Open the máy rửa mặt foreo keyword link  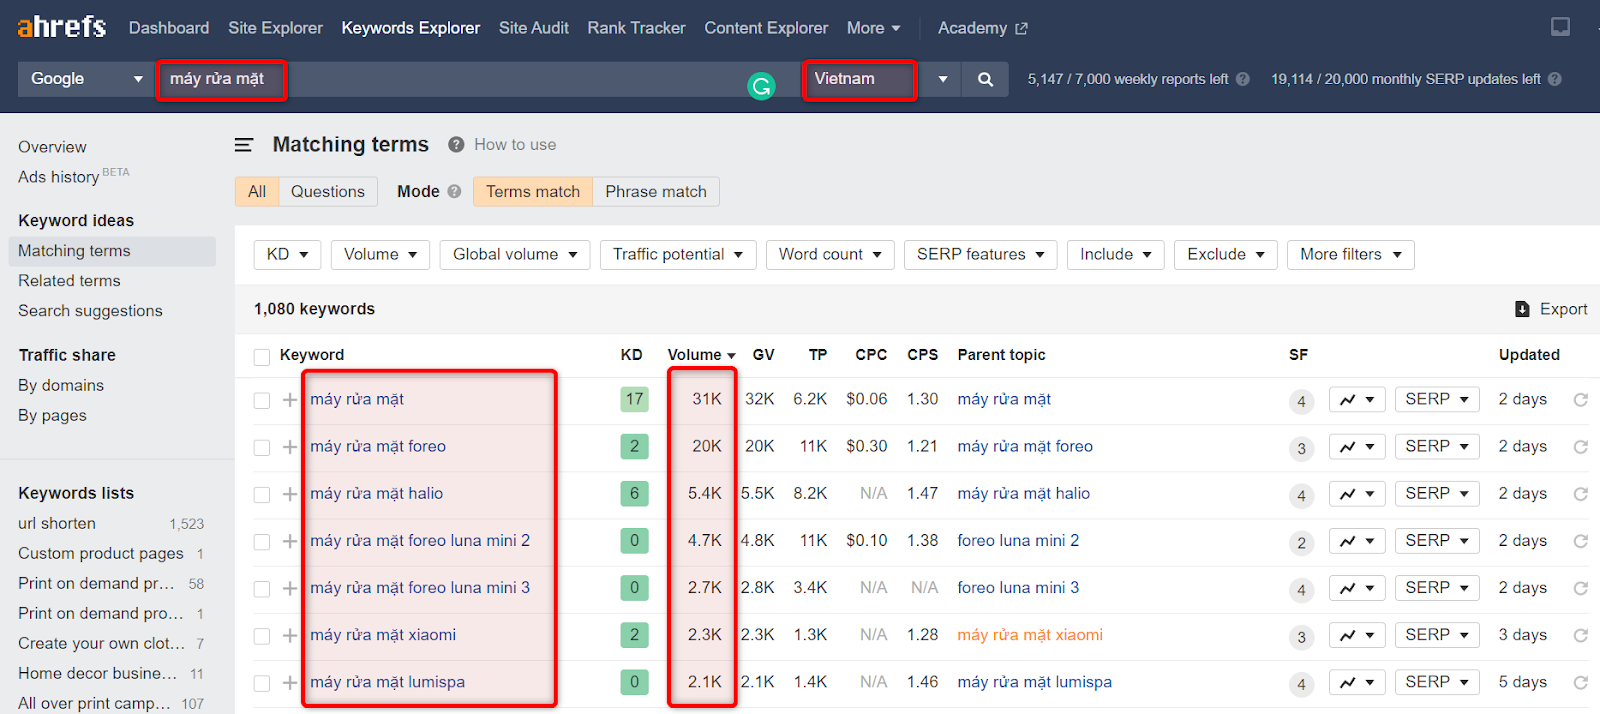pos(378,446)
